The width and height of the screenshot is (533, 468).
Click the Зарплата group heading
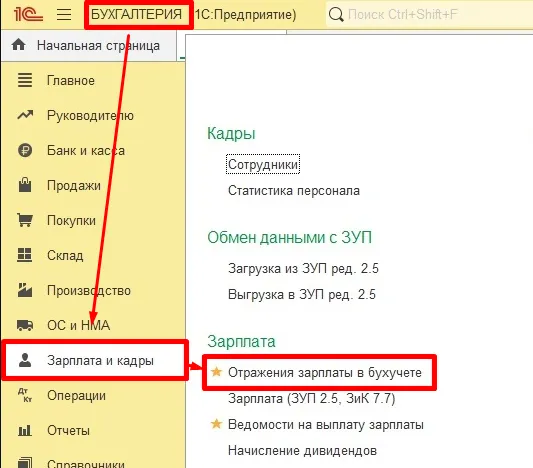pos(241,341)
